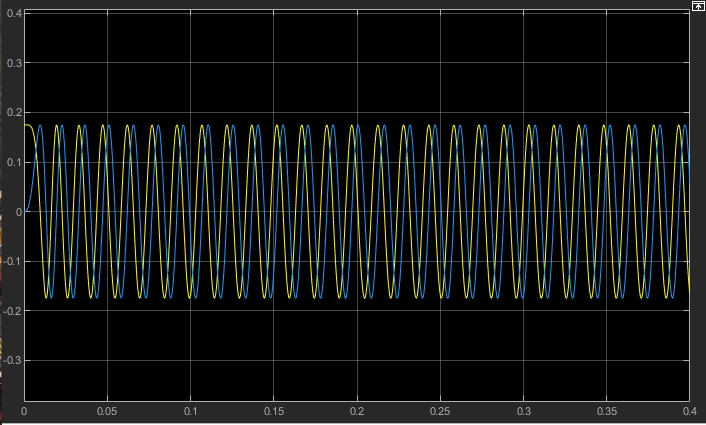Select the y-axis tick label 0.1
The width and height of the screenshot is (706, 425).
point(14,162)
